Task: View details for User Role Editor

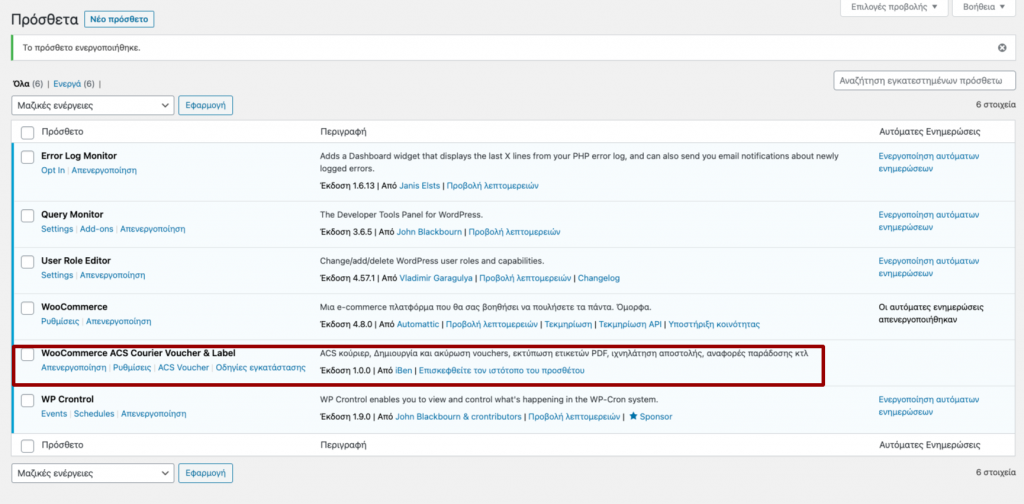Action: coord(525,277)
